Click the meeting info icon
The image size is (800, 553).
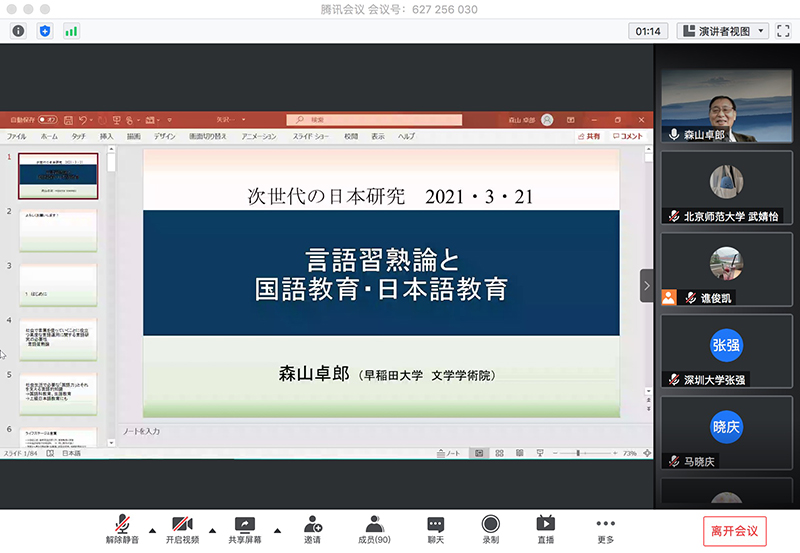(x=18, y=31)
